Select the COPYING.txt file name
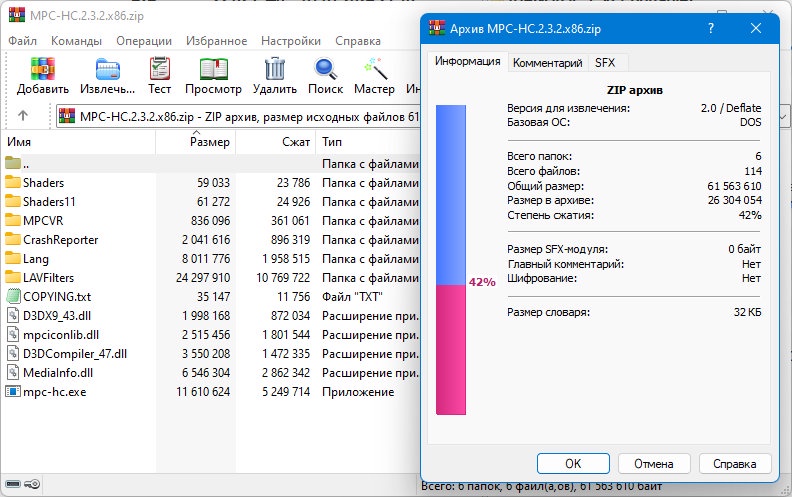 pyautogui.click(x=57, y=296)
